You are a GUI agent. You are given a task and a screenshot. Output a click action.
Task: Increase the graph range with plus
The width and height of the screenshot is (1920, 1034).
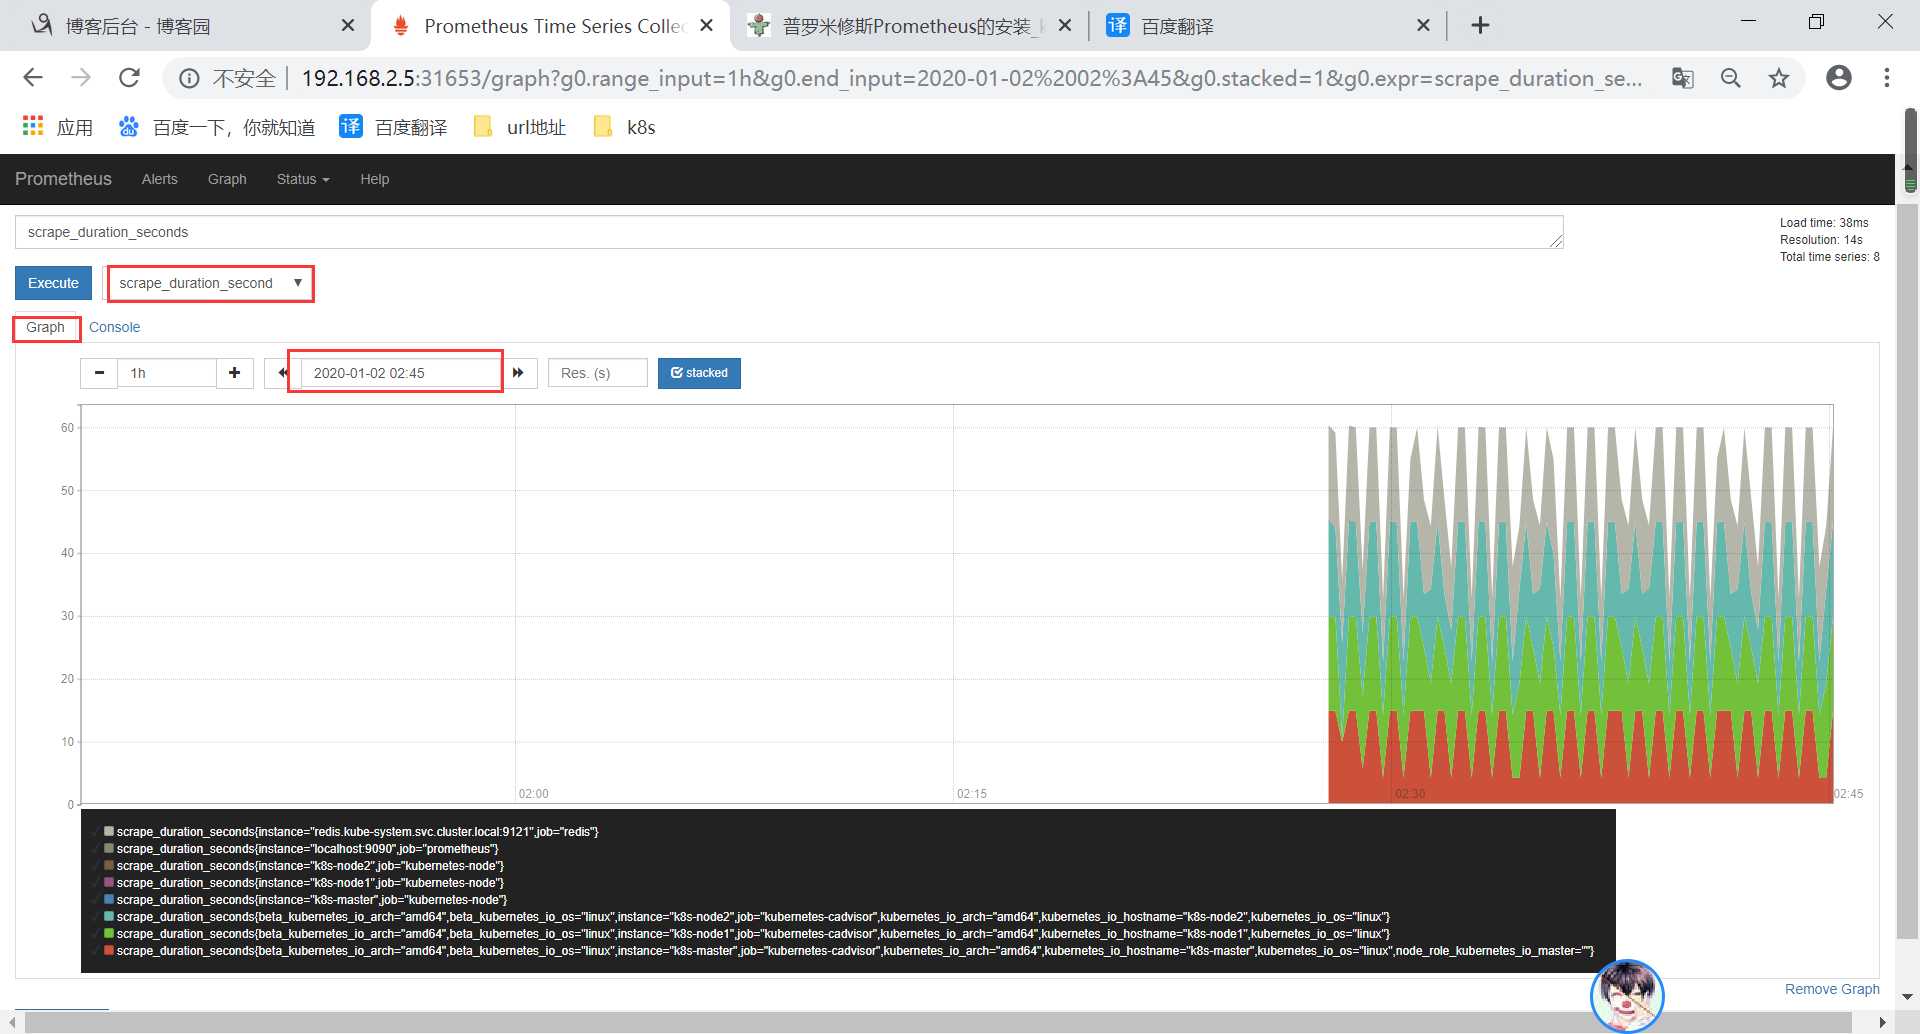(234, 373)
